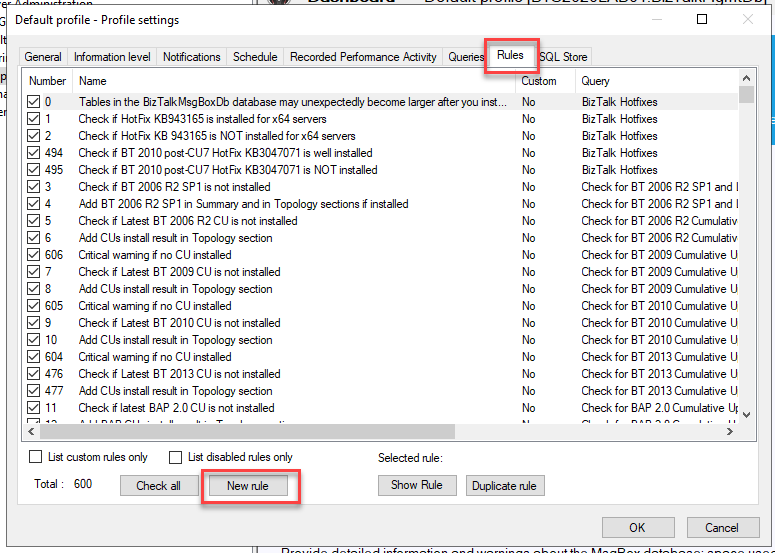Open the Information level tab

(x=112, y=57)
